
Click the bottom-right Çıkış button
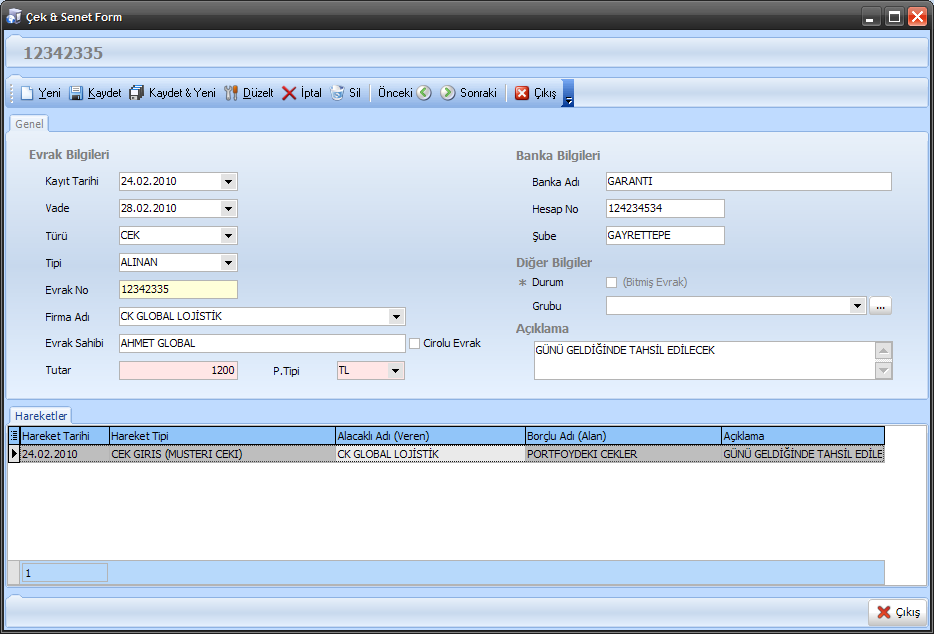(897, 612)
